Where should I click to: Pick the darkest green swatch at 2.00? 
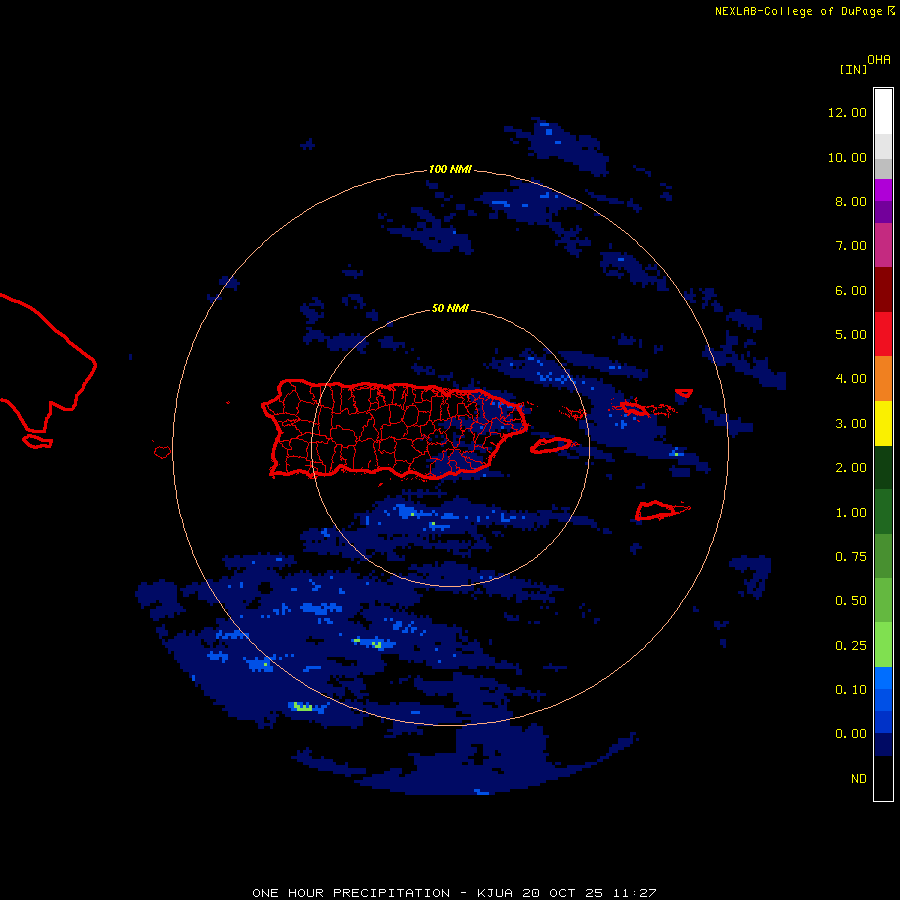[x=883, y=467]
